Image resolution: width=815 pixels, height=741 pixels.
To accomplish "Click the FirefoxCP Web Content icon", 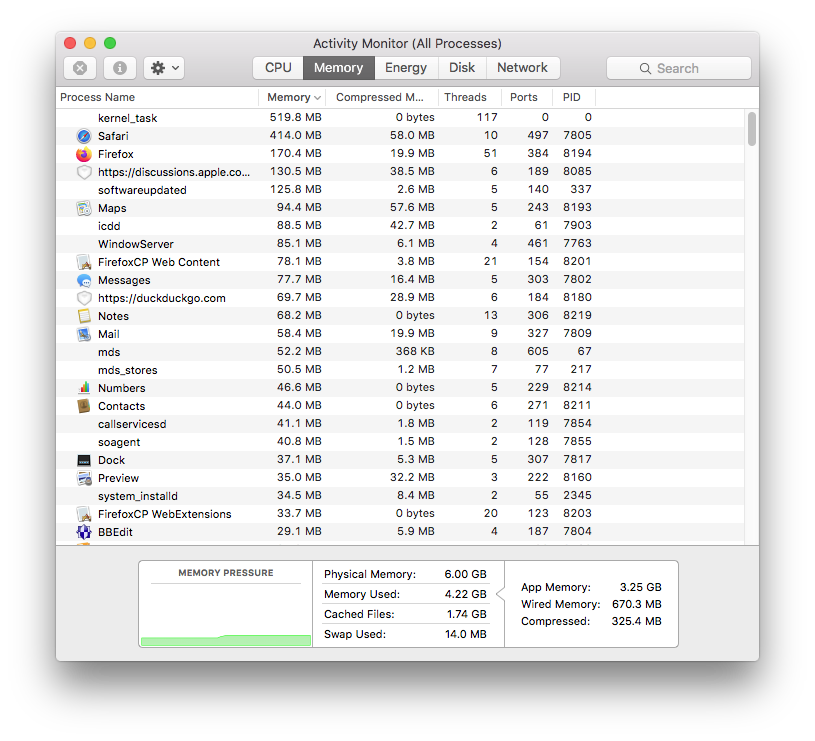I will pyautogui.click(x=84, y=262).
